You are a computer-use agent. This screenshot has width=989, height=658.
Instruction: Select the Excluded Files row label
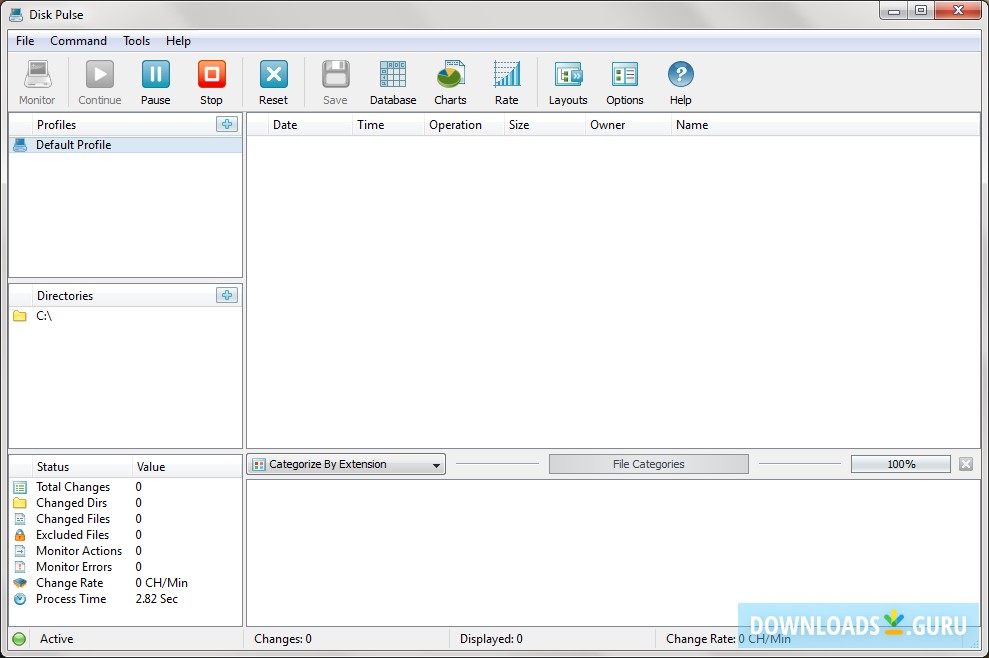[x=72, y=535]
